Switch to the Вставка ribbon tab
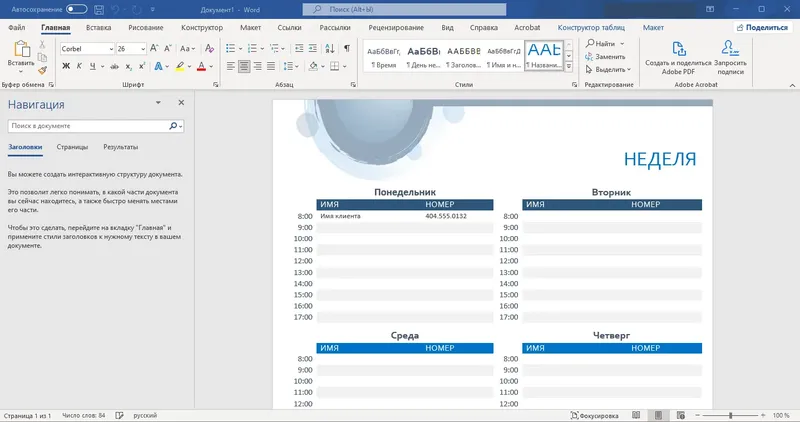 click(98, 28)
